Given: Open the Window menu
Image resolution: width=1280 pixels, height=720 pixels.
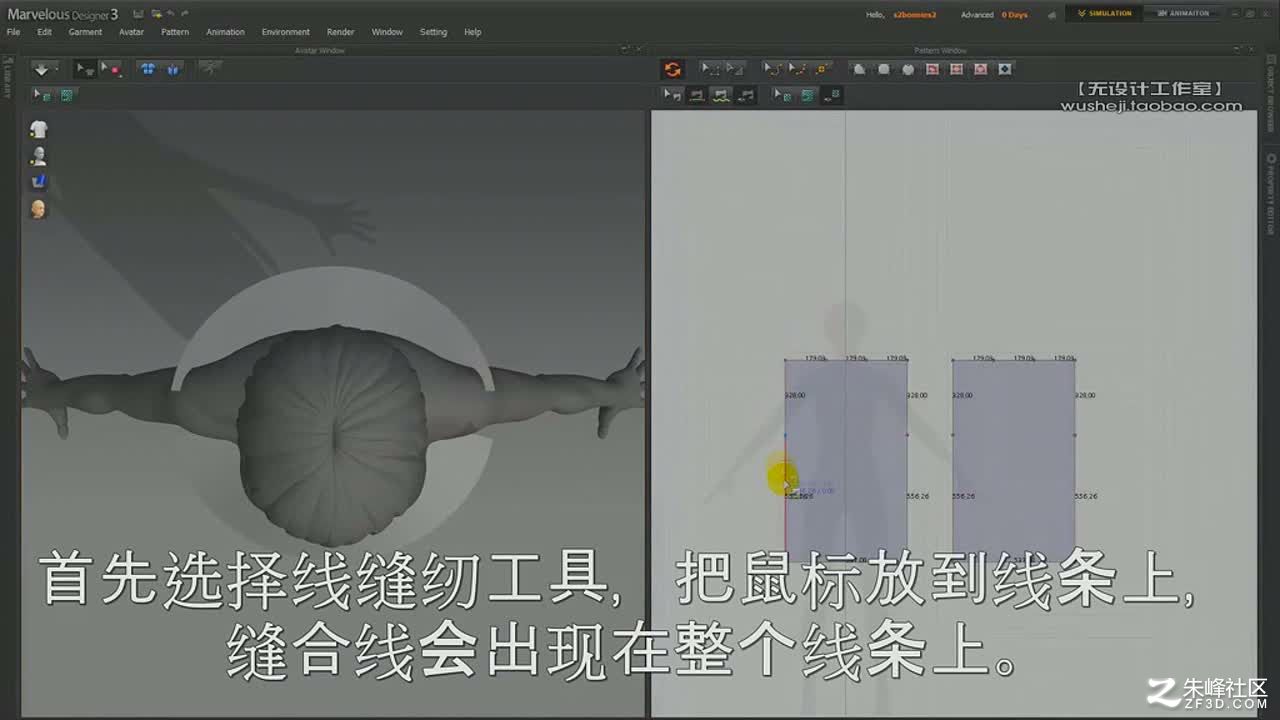Looking at the screenshot, I should (x=387, y=32).
